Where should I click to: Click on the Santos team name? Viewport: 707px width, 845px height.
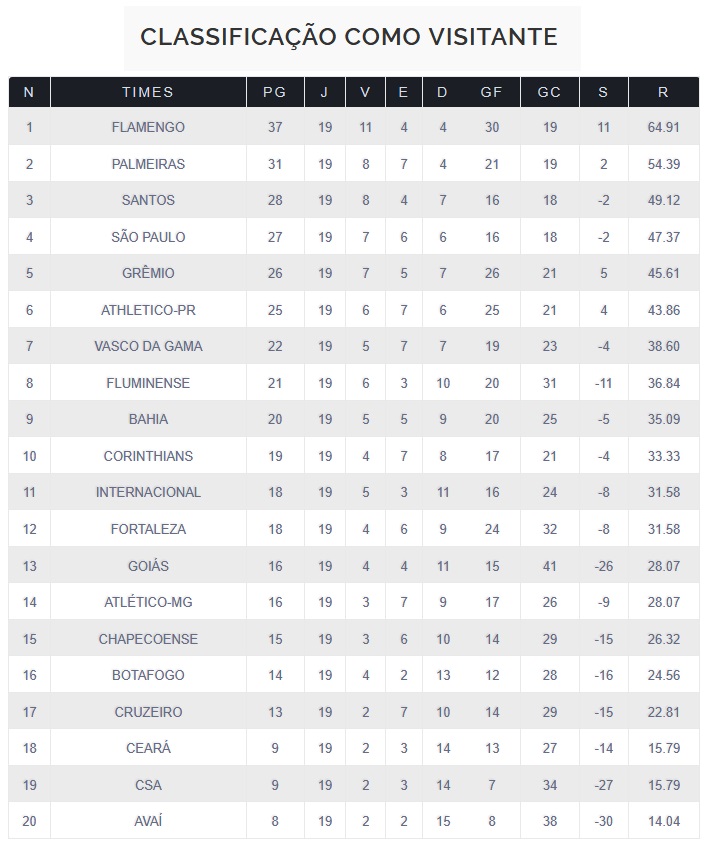click(x=148, y=200)
